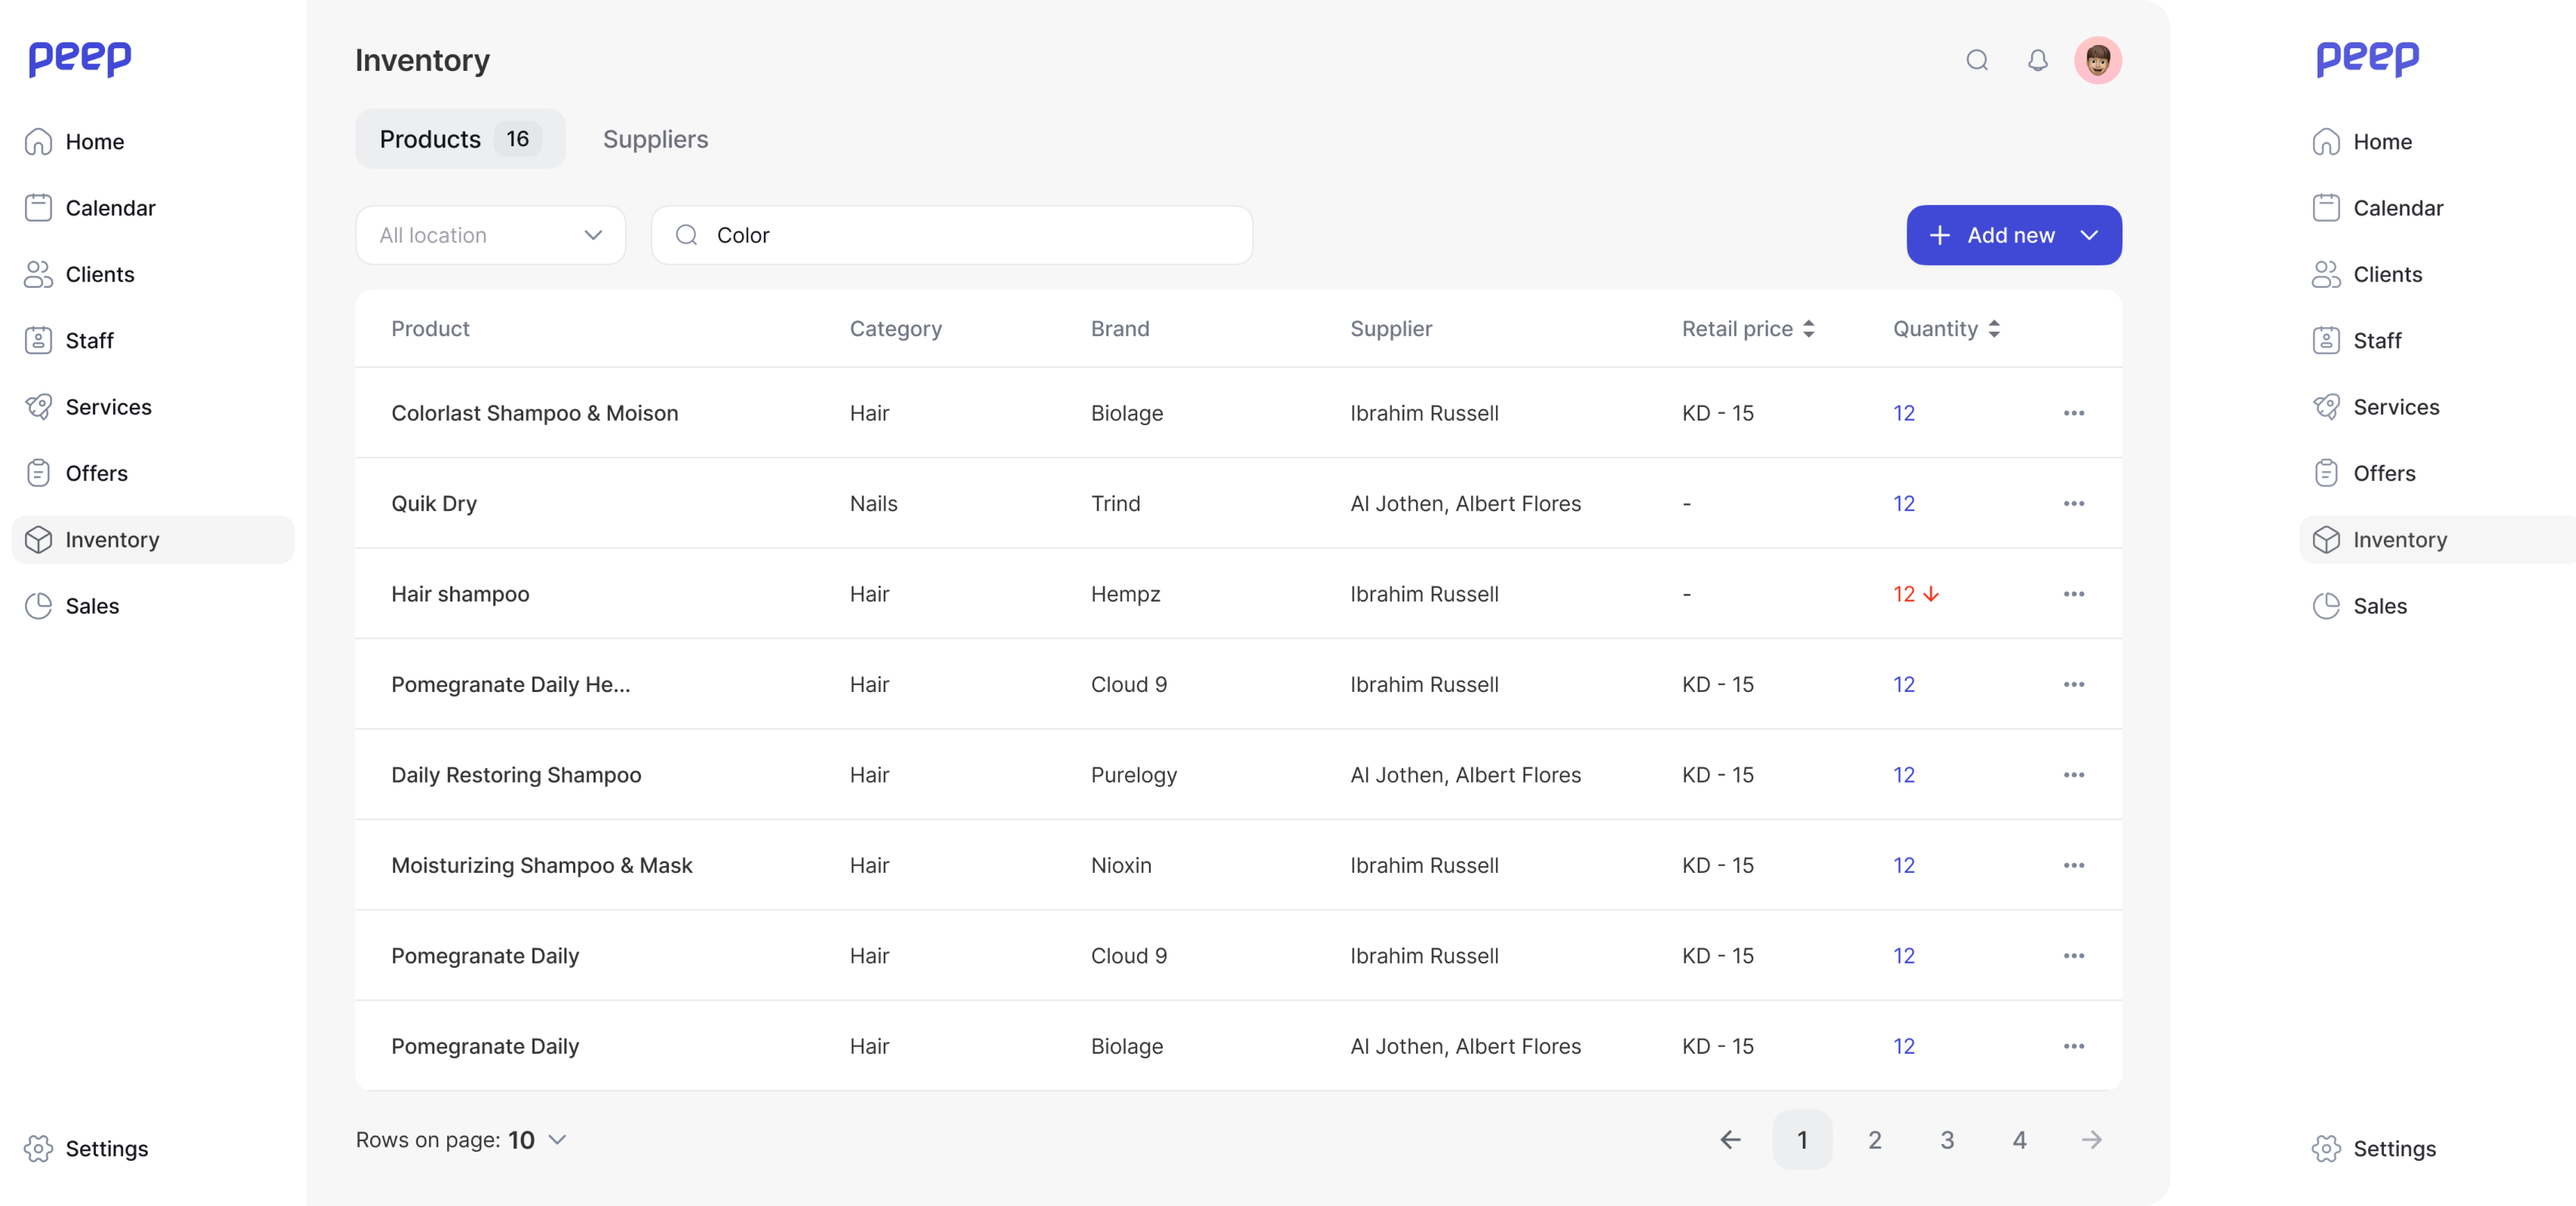This screenshot has height=1206, width=2576.
Task: Switch to the Suppliers tab
Action: [655, 139]
